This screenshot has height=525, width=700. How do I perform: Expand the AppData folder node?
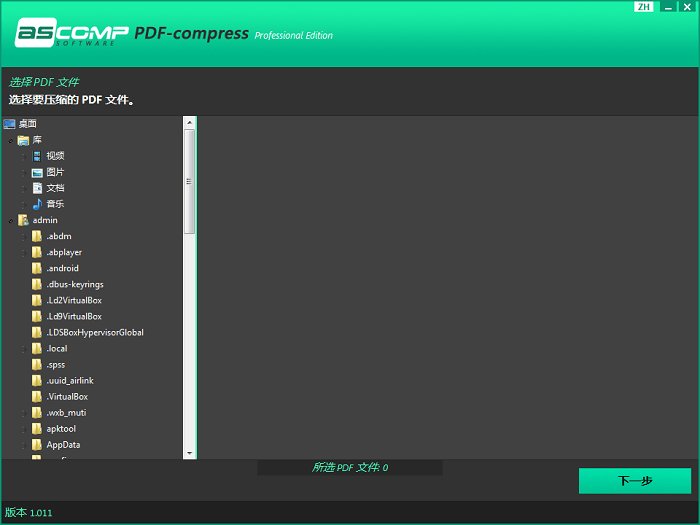[x=24, y=446]
